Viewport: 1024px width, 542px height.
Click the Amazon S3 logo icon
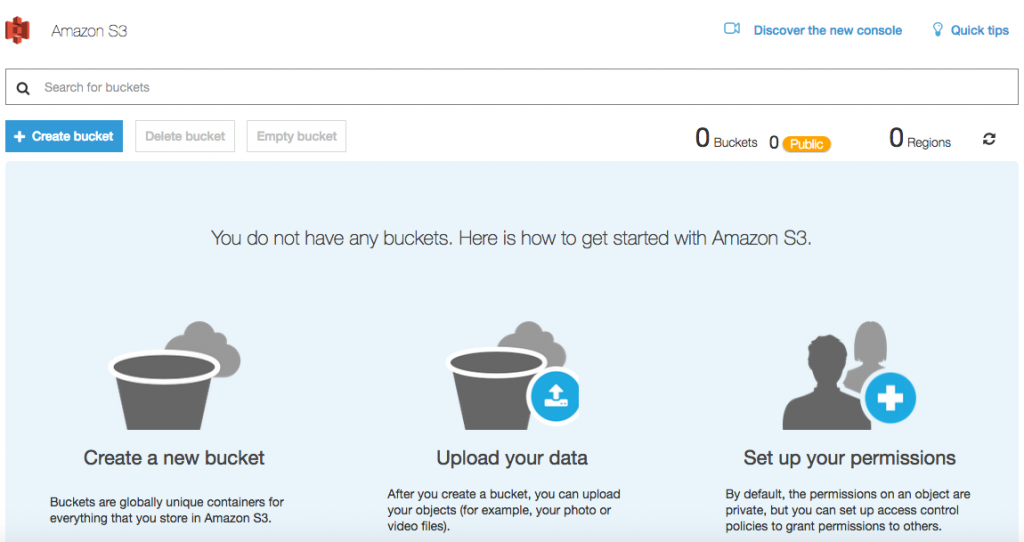coord(18,31)
